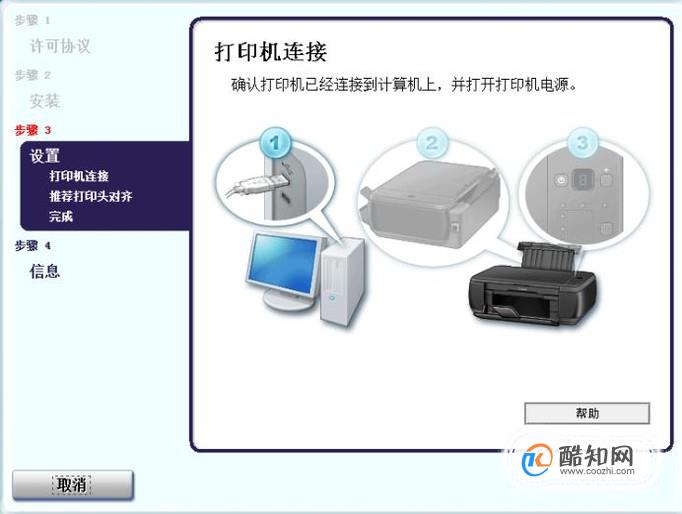The height and width of the screenshot is (514, 682).
Task: Select 推荐打印头对齐 in the sidebar
Action: 90,196
